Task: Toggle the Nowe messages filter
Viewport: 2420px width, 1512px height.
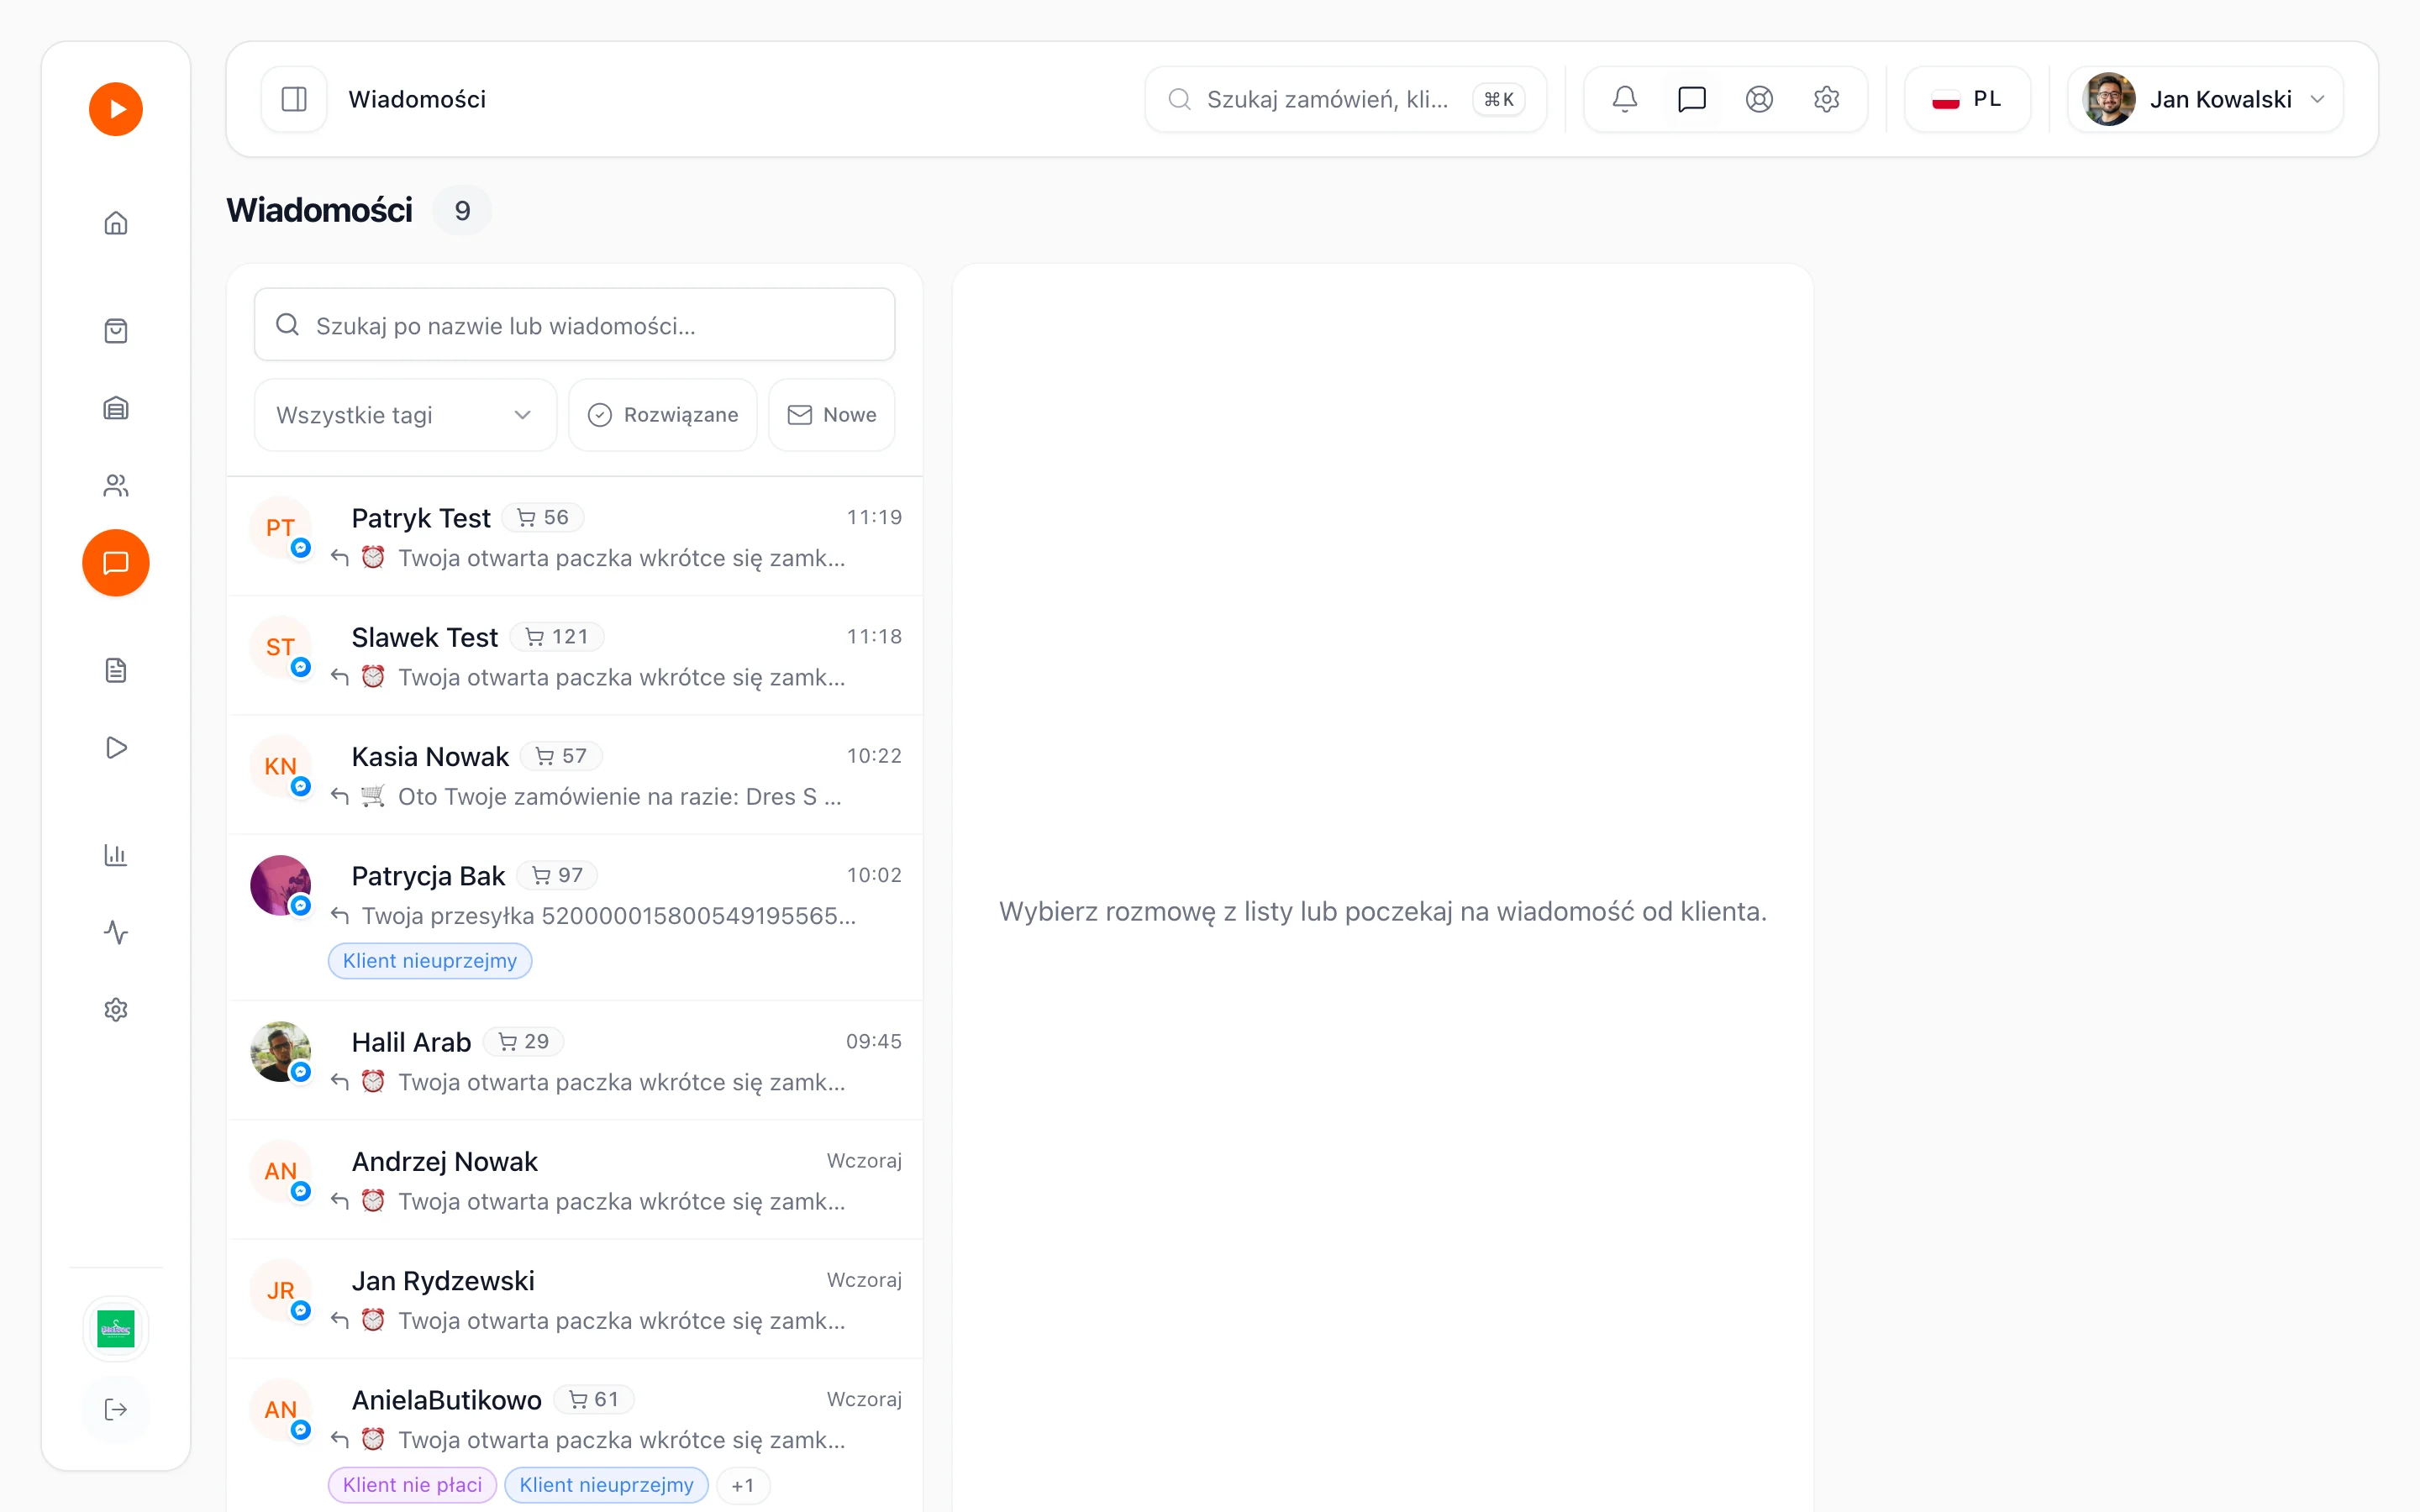Action: tap(831, 415)
